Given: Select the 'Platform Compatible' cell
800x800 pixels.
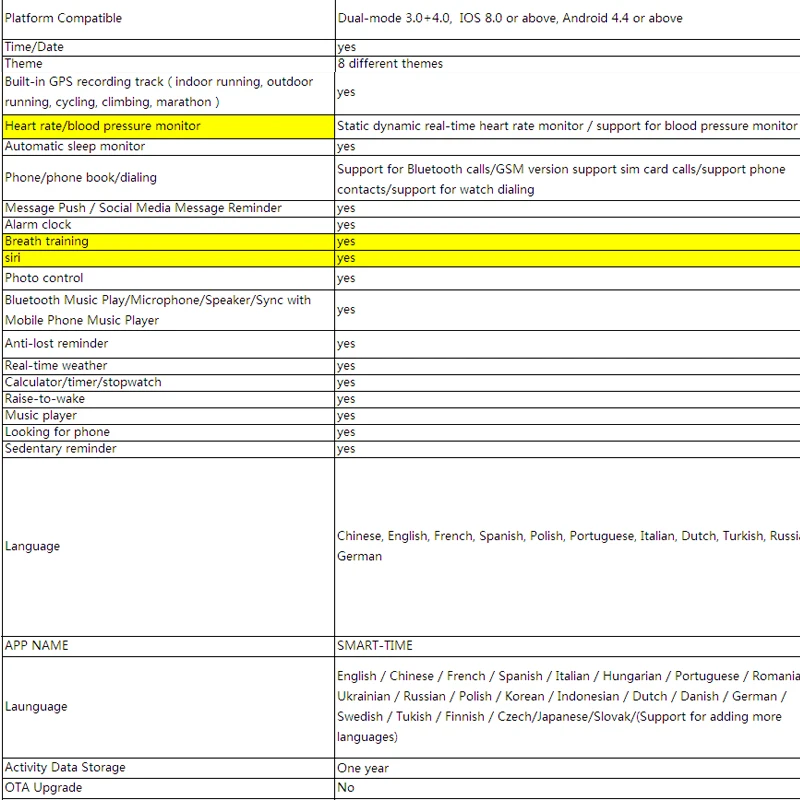Looking at the screenshot, I should (x=168, y=19).
